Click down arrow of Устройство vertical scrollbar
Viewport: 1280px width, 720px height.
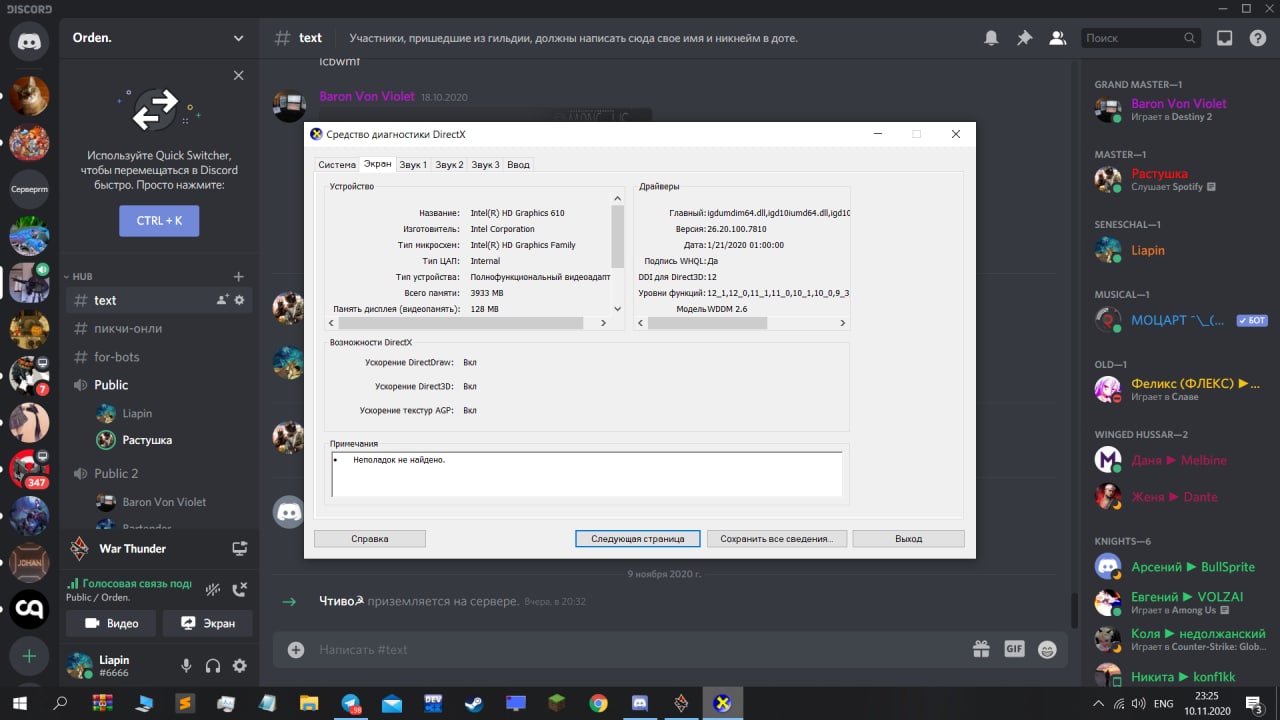[617, 309]
